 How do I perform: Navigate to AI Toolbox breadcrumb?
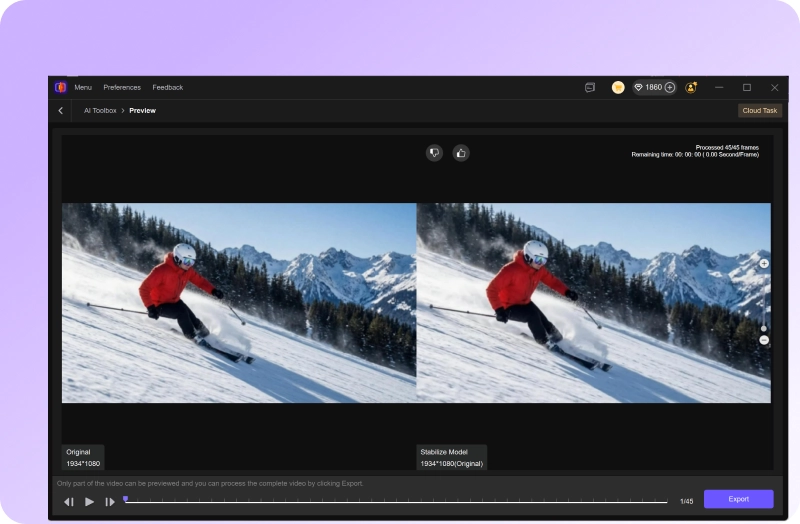(x=100, y=111)
